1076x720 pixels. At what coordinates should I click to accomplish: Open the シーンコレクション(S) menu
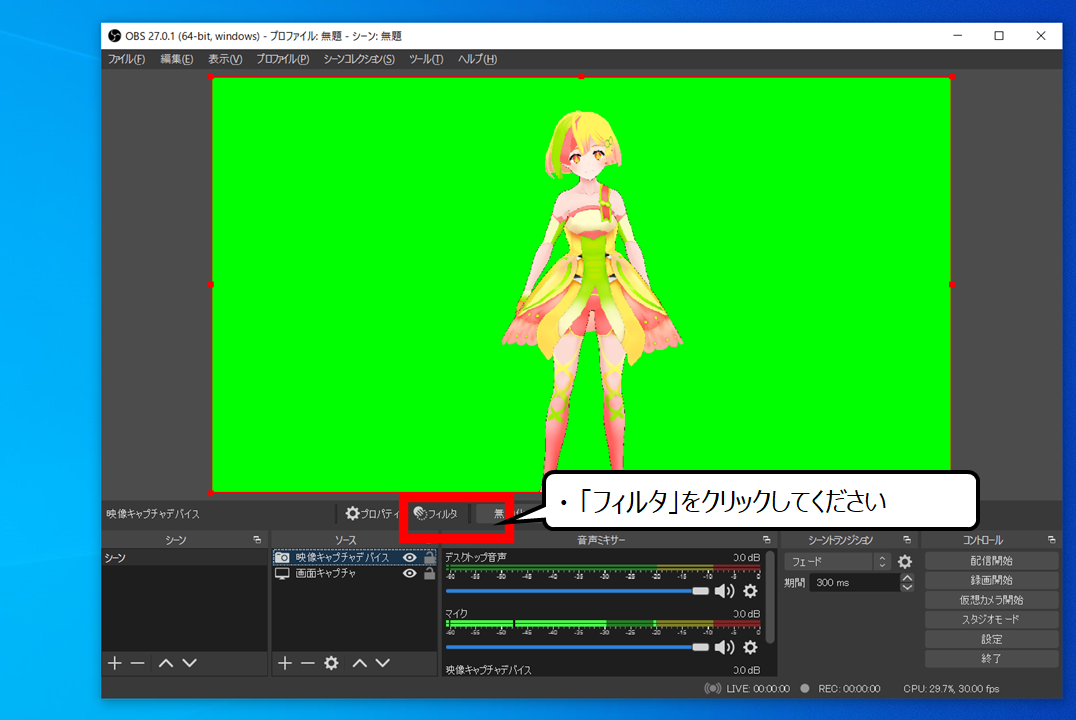tap(359, 59)
